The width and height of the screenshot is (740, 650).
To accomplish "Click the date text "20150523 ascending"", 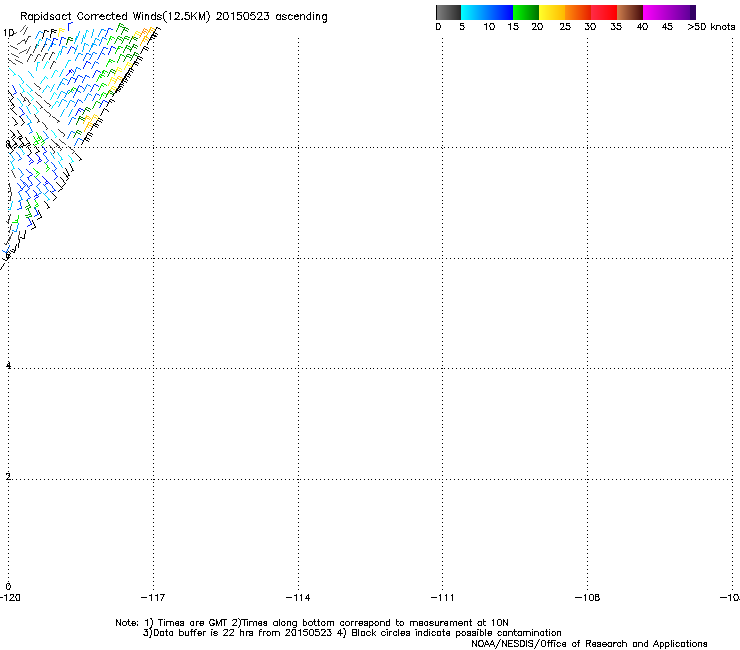I will pyautogui.click(x=271, y=17).
